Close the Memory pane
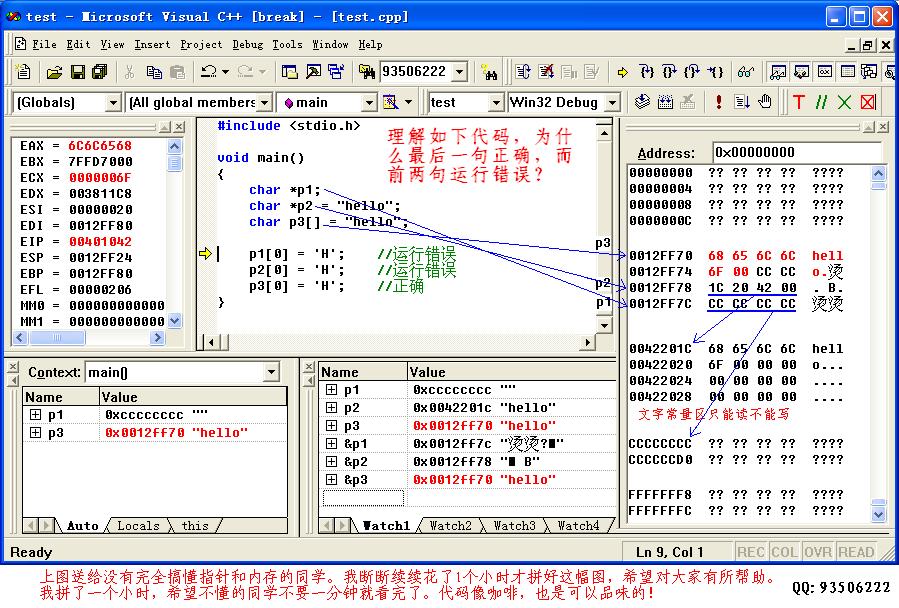Screen dimensions: 899x608 (883, 127)
